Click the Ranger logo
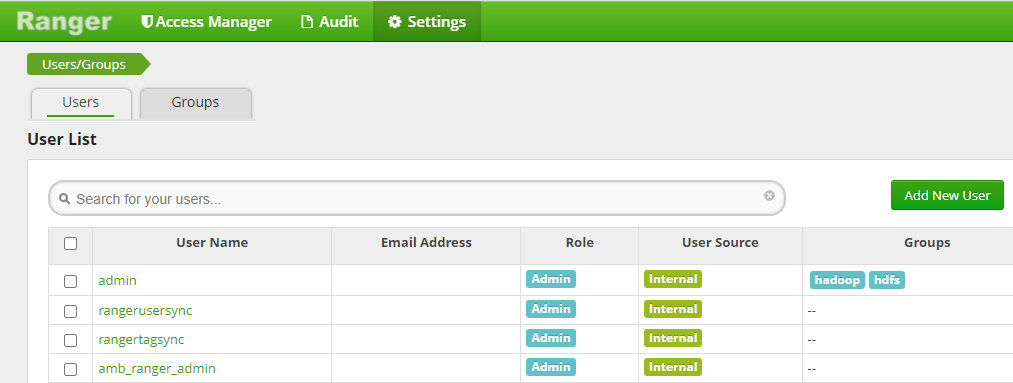 coord(64,21)
